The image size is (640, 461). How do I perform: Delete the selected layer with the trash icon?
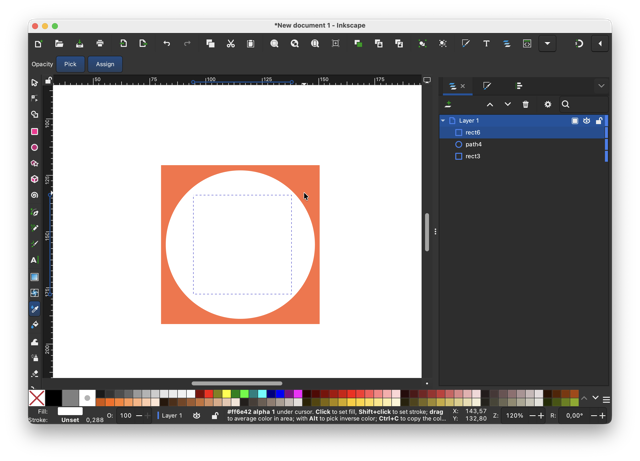(x=526, y=105)
